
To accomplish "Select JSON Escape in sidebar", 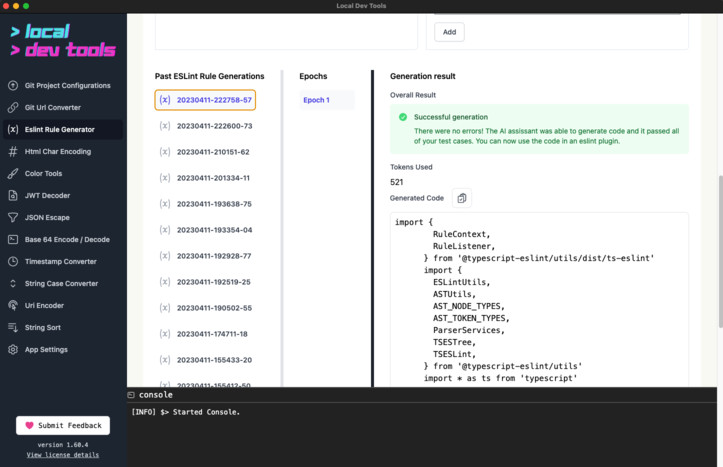I will point(63,218).
